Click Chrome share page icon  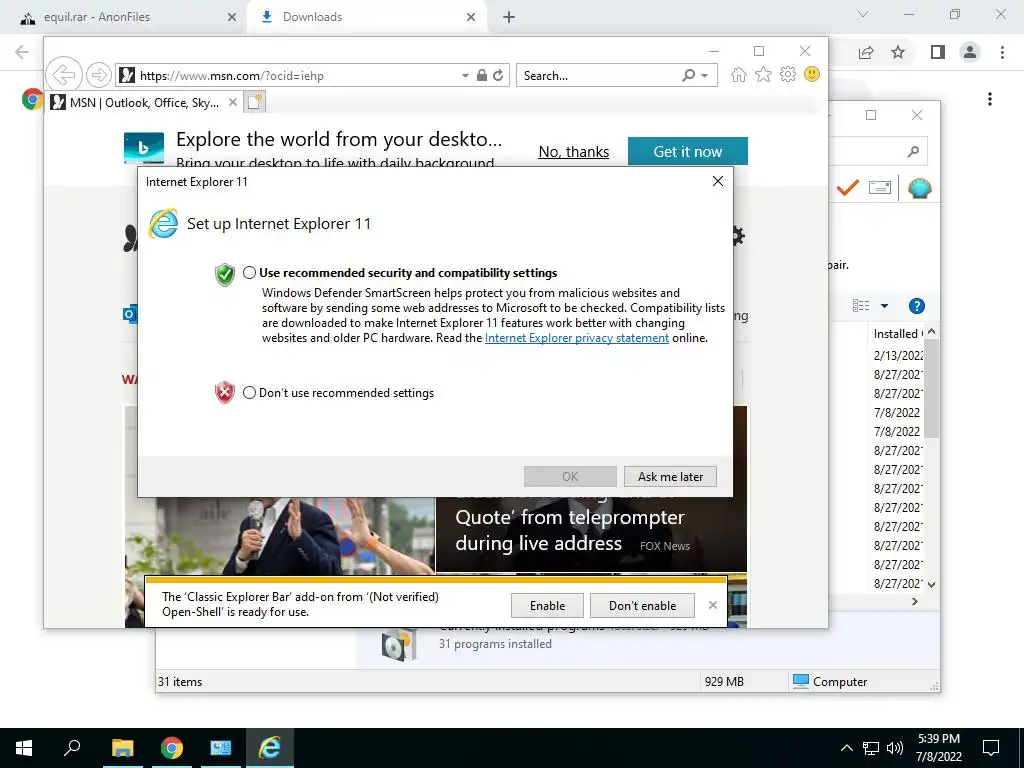pyautogui.click(x=866, y=52)
